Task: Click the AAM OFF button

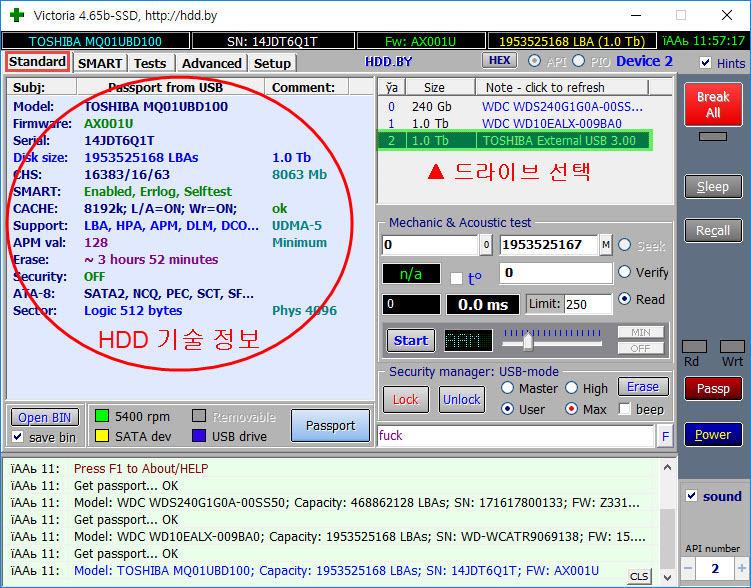Action: point(641,348)
